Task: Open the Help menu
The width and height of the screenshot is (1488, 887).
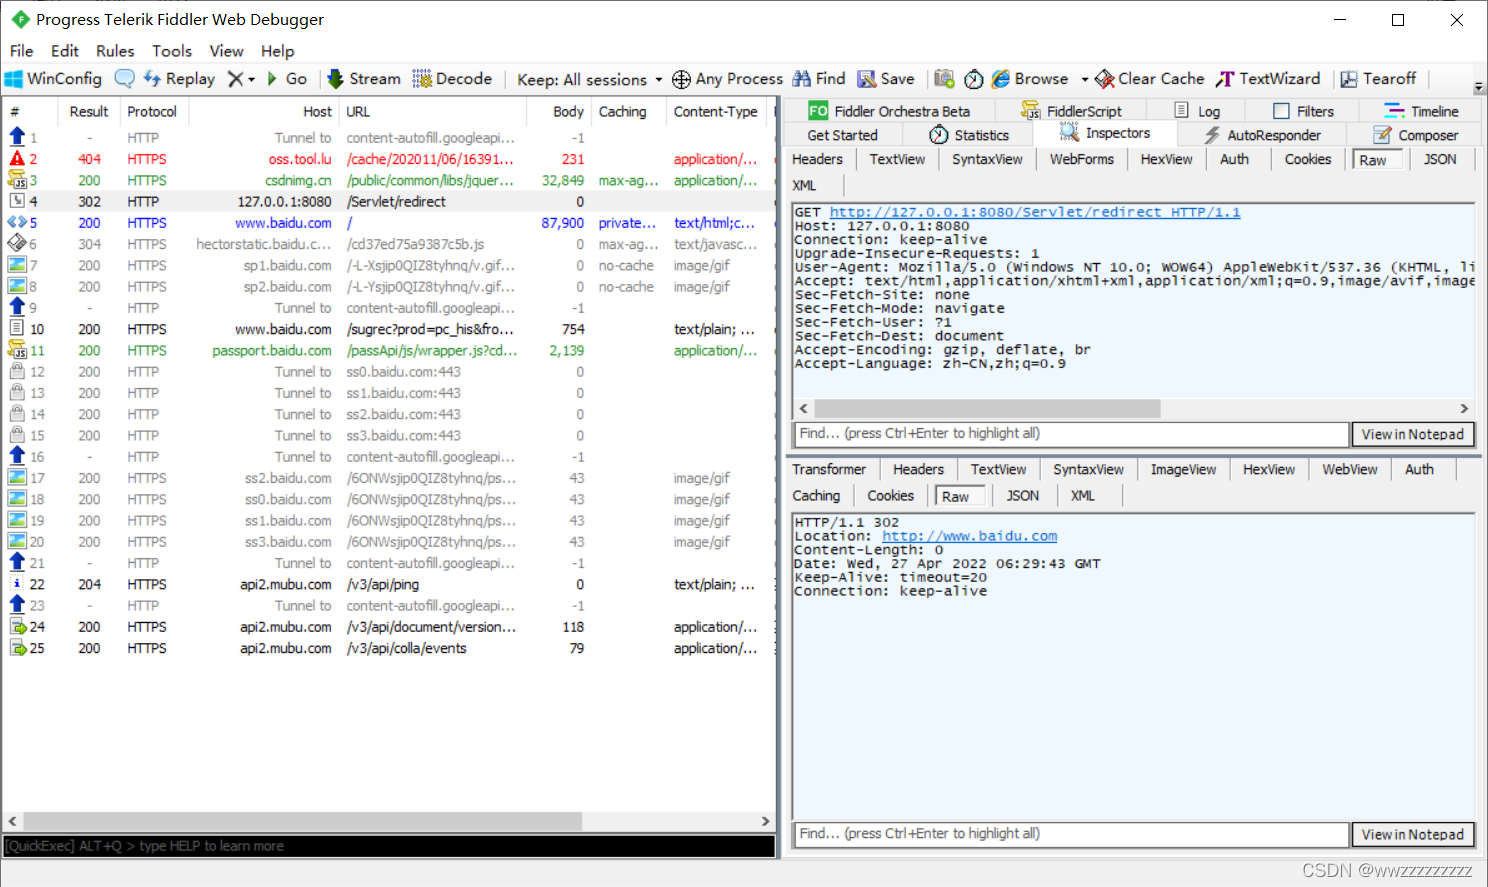Action: (278, 51)
